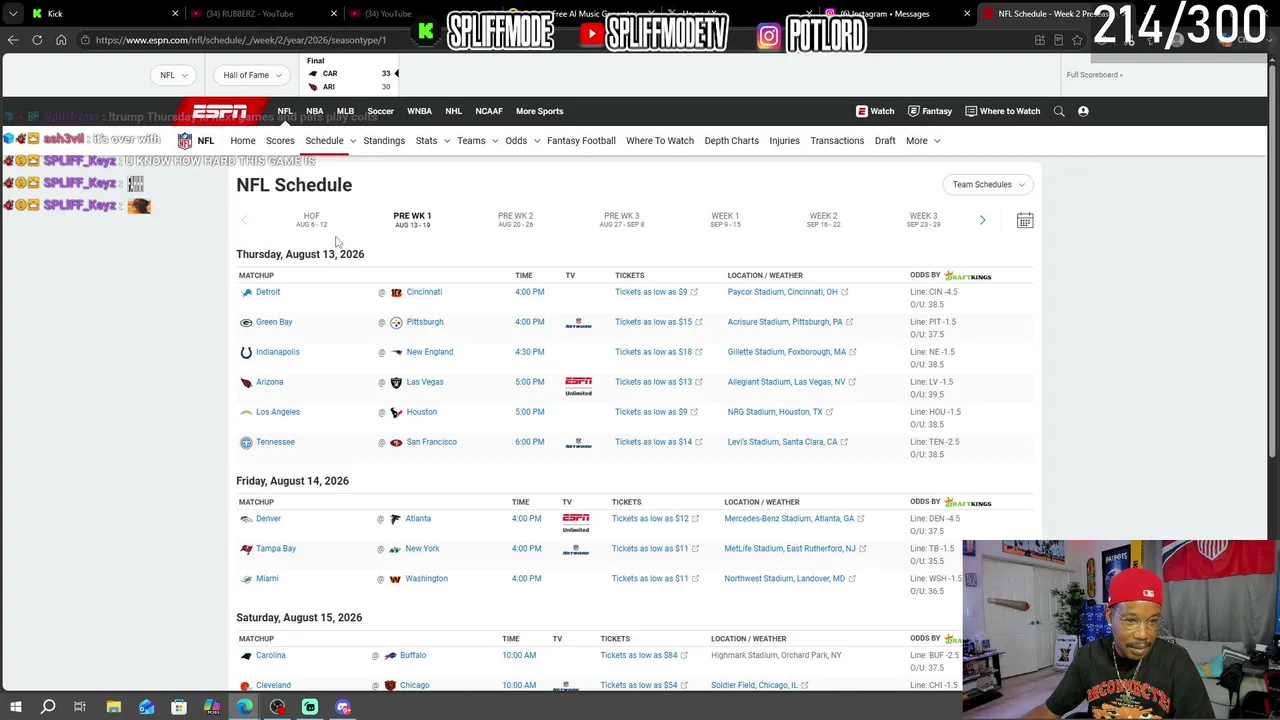The height and width of the screenshot is (720, 1280).
Task: Open Discord from the taskbar
Action: coord(343,707)
